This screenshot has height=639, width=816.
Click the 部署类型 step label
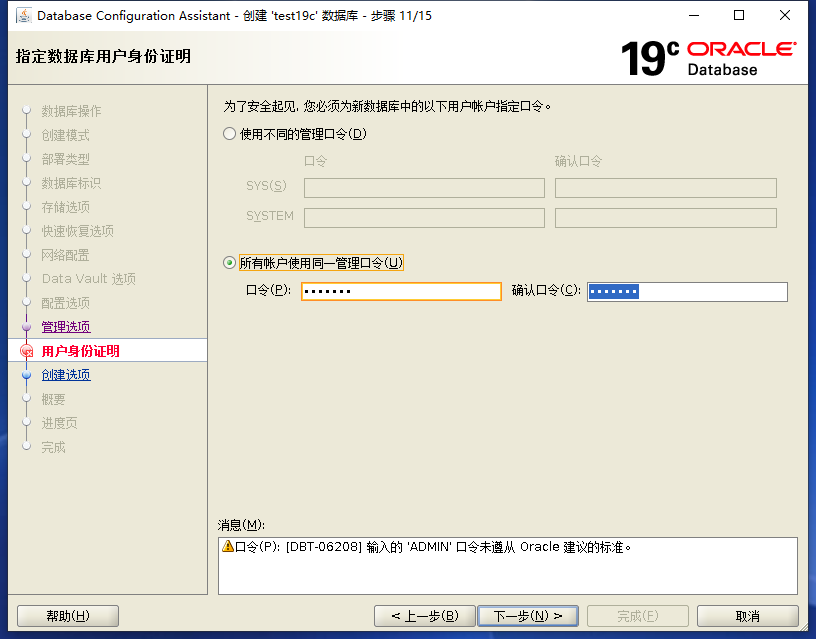tap(66, 159)
